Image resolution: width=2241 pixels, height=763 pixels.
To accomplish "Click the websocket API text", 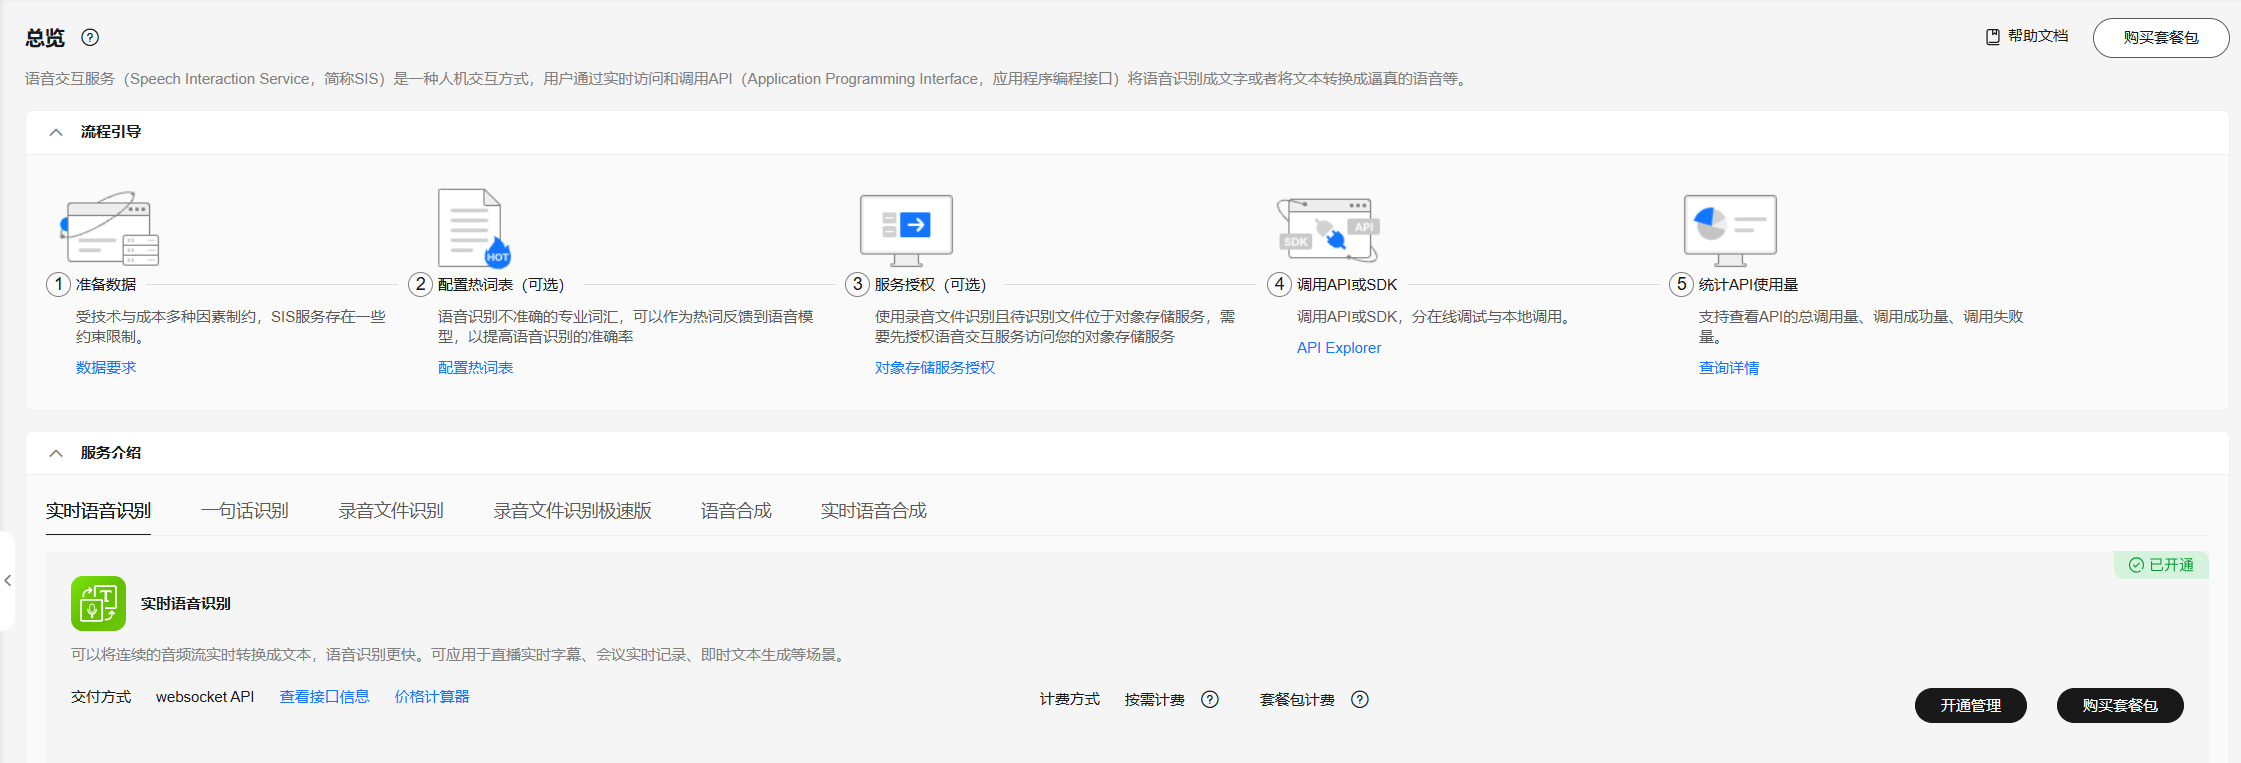I will click(205, 697).
